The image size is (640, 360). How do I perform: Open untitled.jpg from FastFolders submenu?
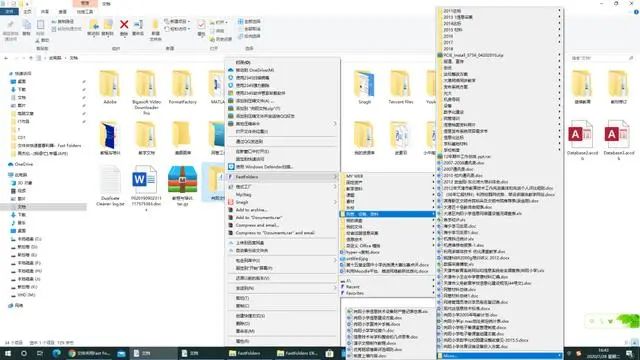click(388, 258)
